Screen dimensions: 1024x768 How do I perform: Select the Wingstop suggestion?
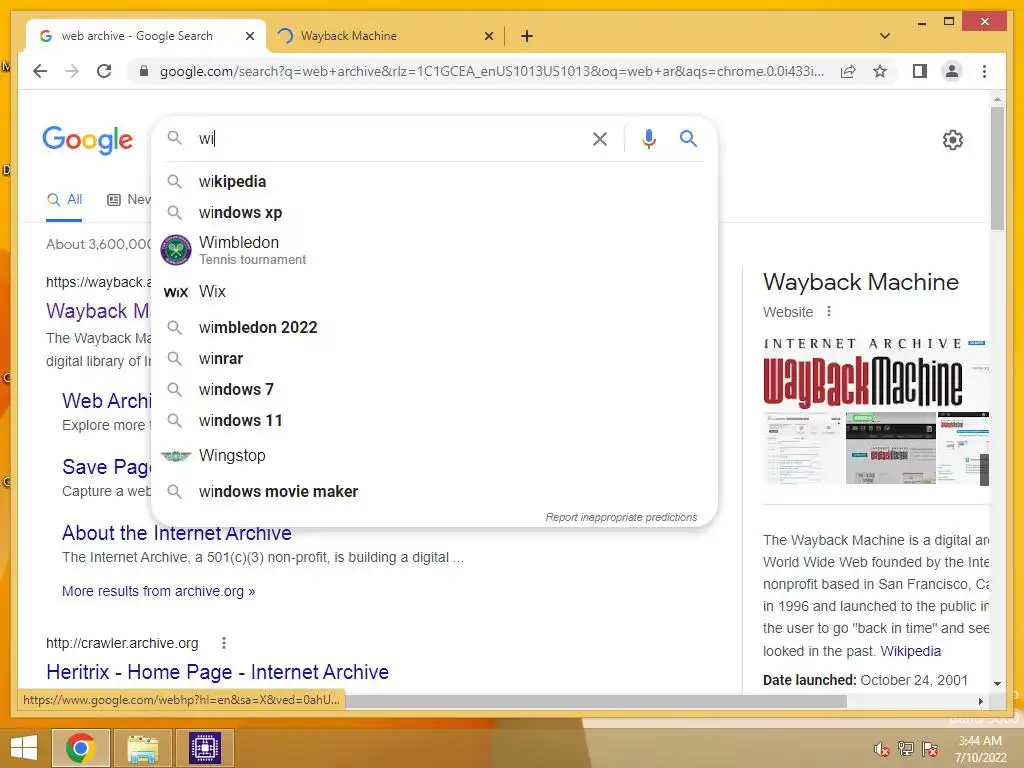[434, 456]
